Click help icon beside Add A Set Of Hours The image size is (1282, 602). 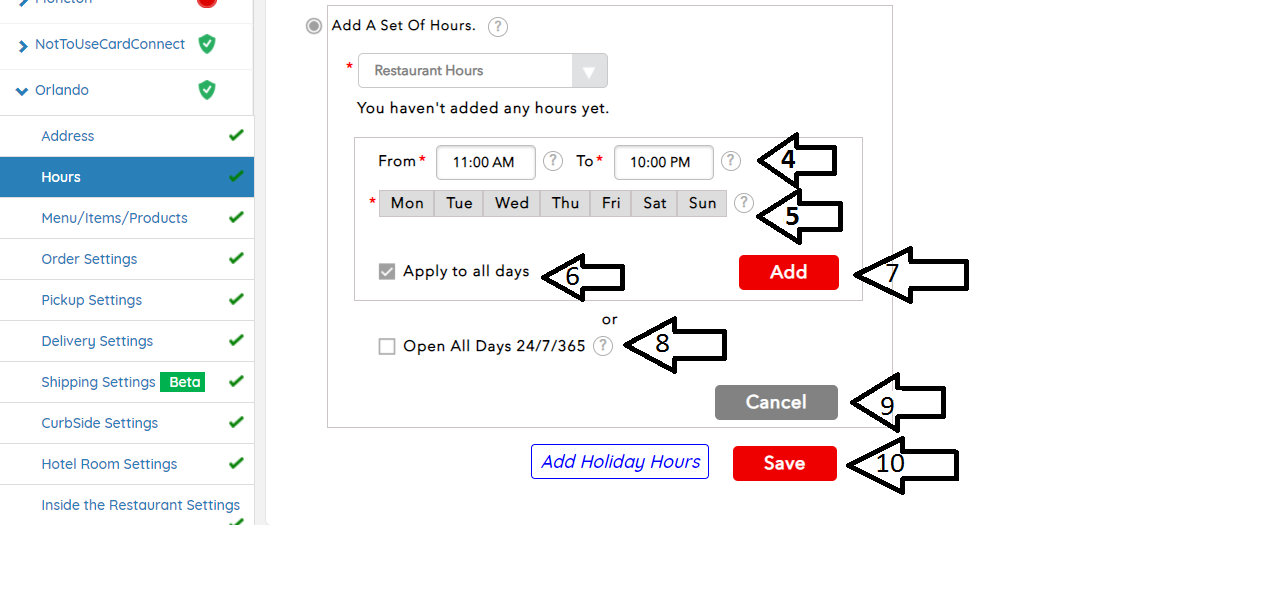tap(498, 27)
